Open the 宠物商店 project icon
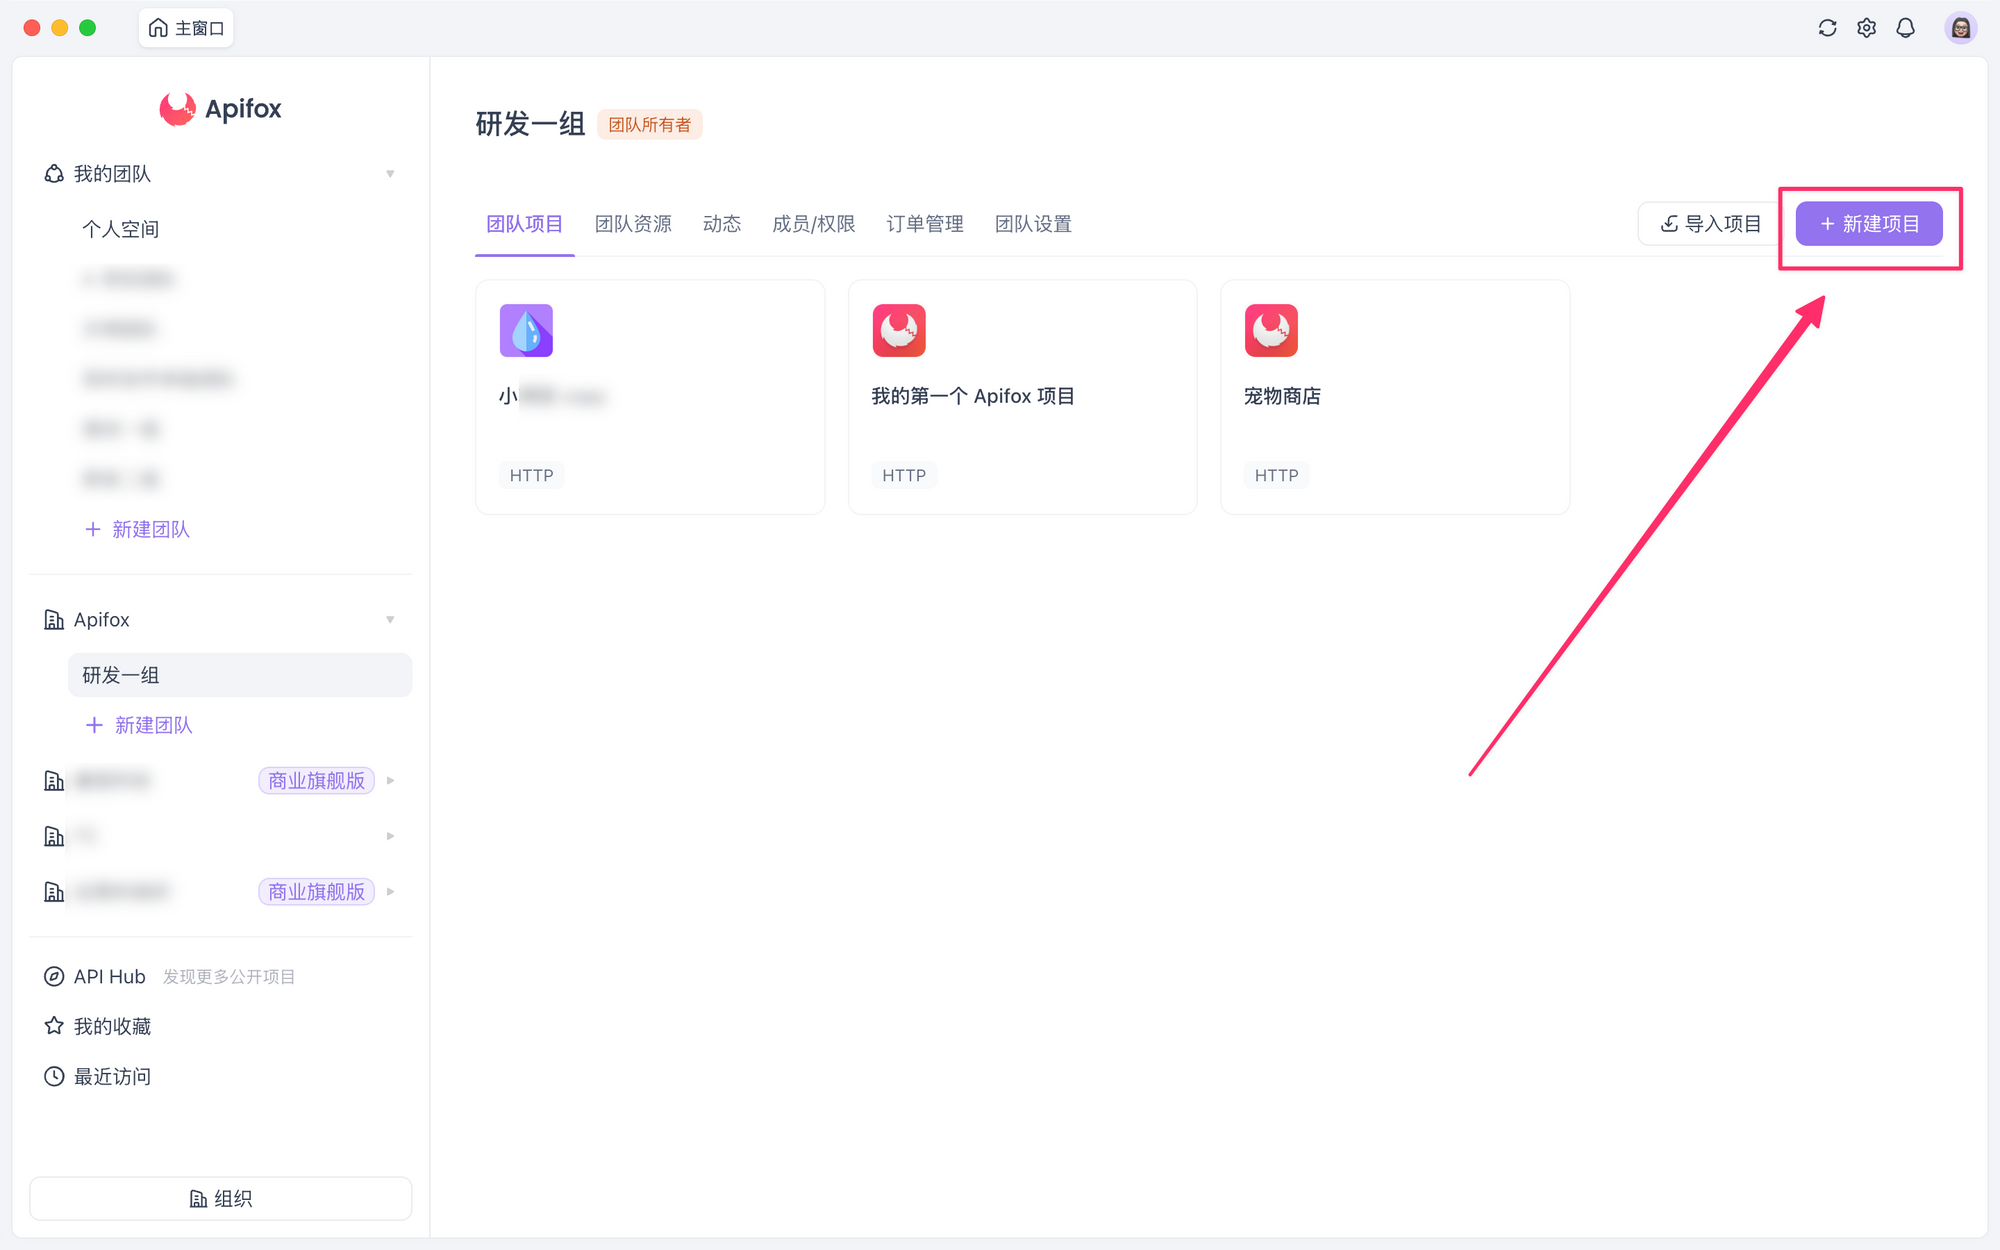 click(x=1271, y=331)
